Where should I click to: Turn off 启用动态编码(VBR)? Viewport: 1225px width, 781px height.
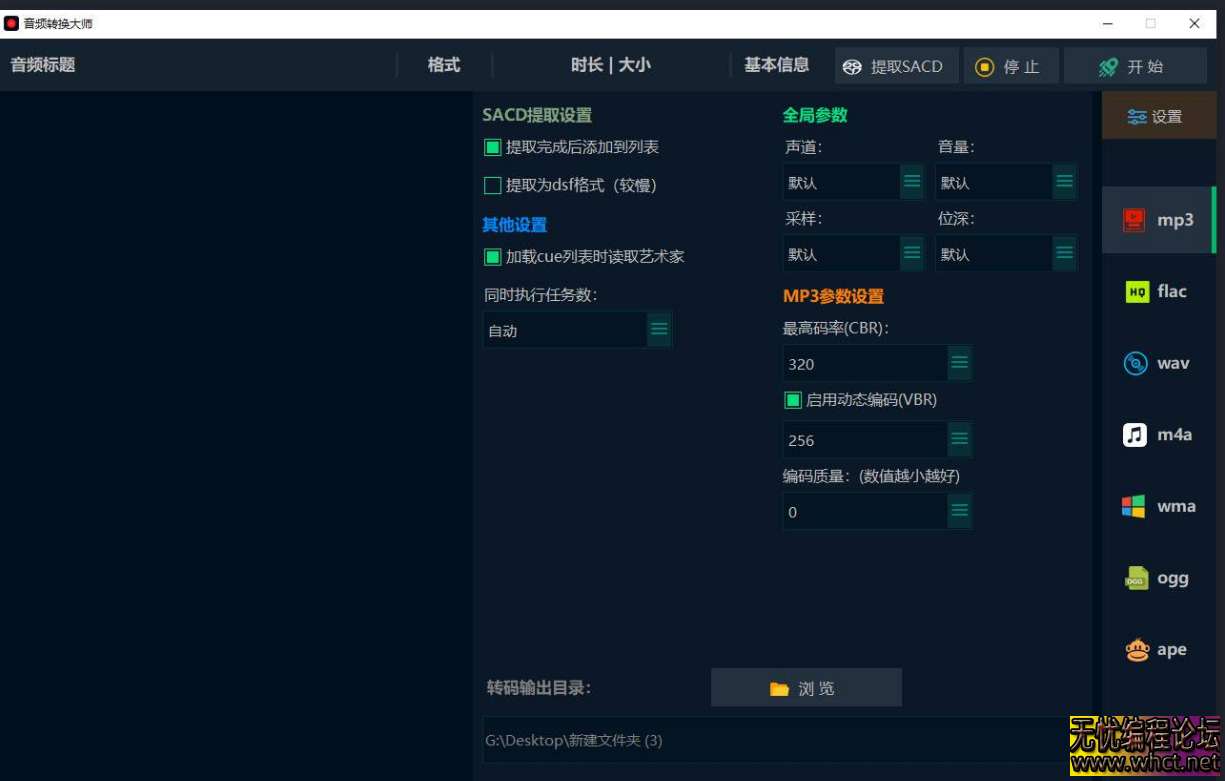[792, 399]
